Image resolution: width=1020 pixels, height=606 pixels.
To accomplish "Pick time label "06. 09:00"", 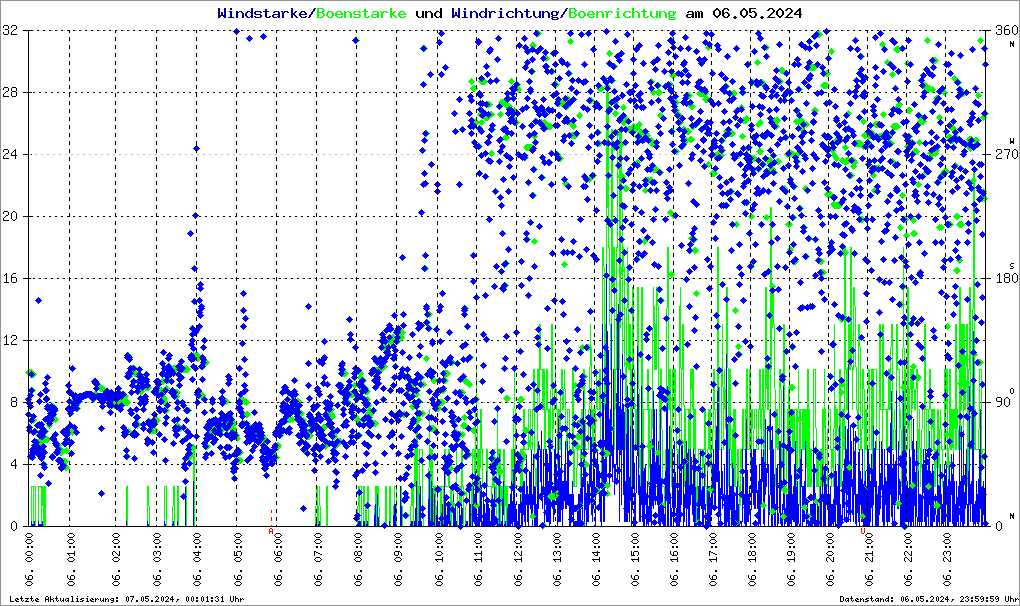I will coord(397,559).
